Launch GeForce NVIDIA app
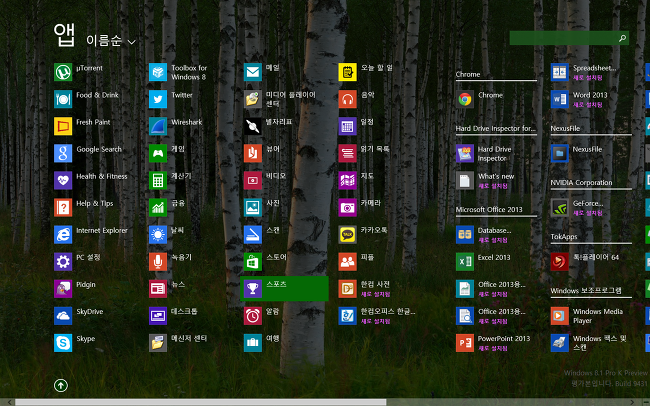Image resolution: width=650 pixels, height=406 pixels. click(x=560, y=207)
